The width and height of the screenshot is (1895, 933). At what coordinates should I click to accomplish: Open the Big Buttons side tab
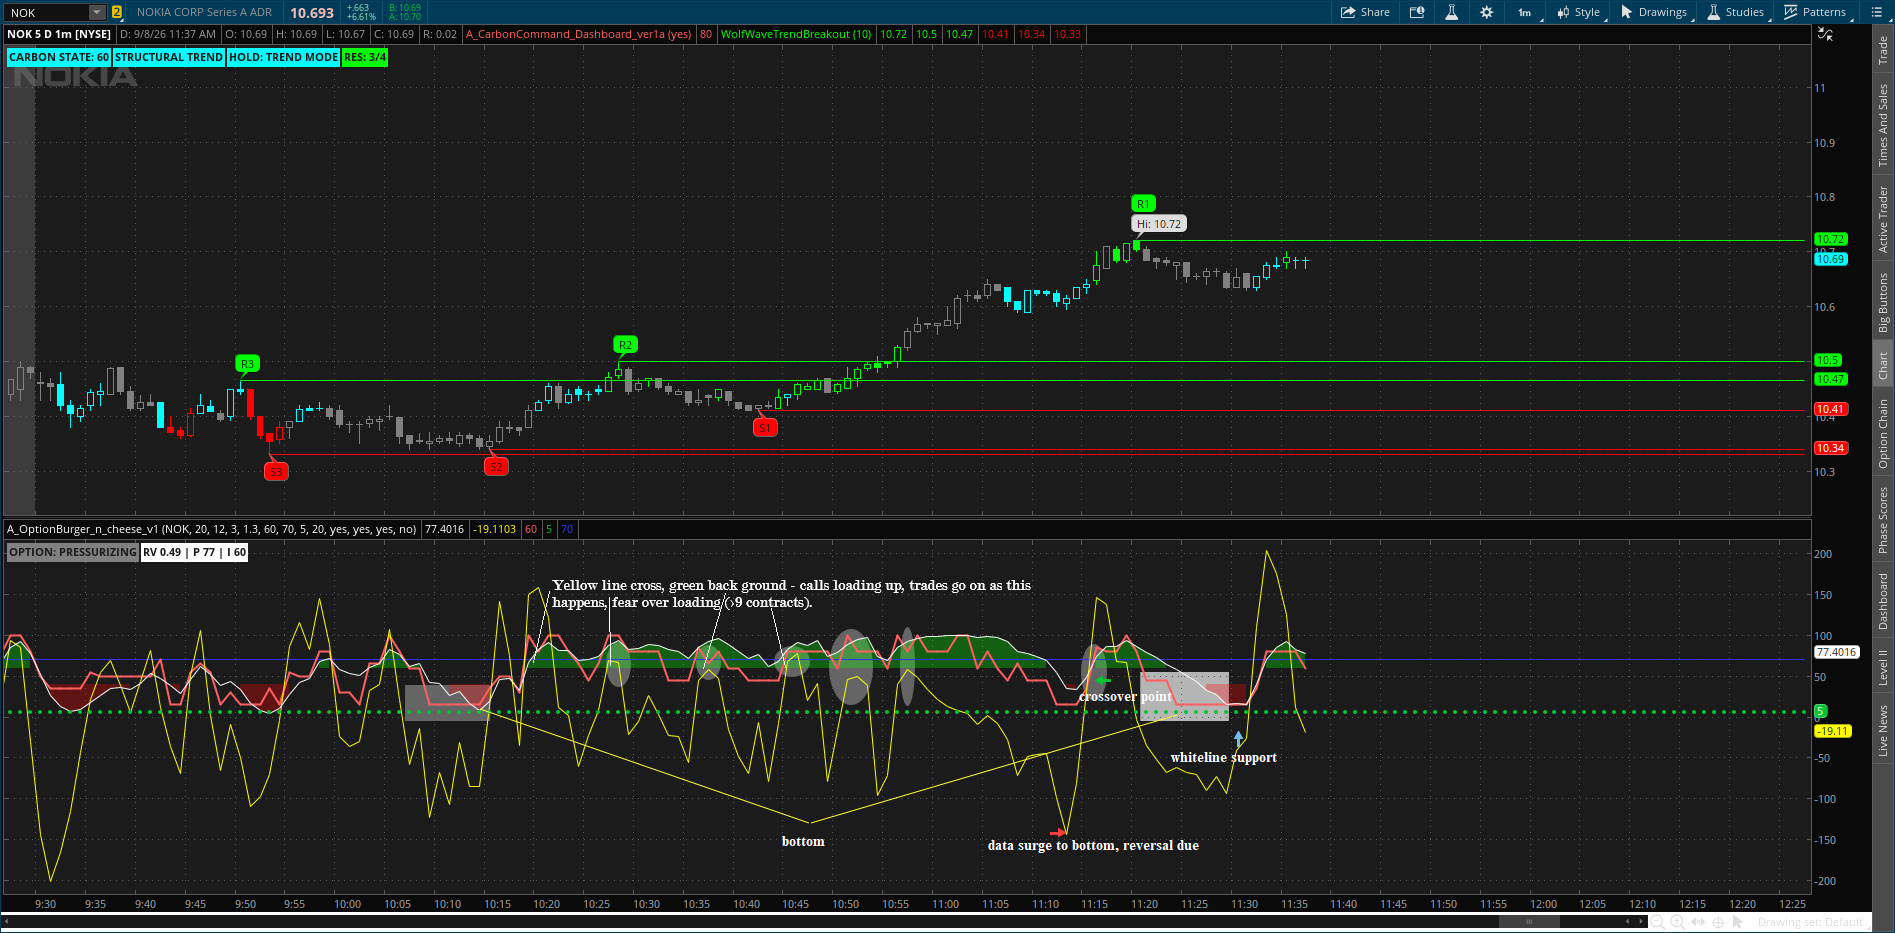pyautogui.click(x=1883, y=303)
